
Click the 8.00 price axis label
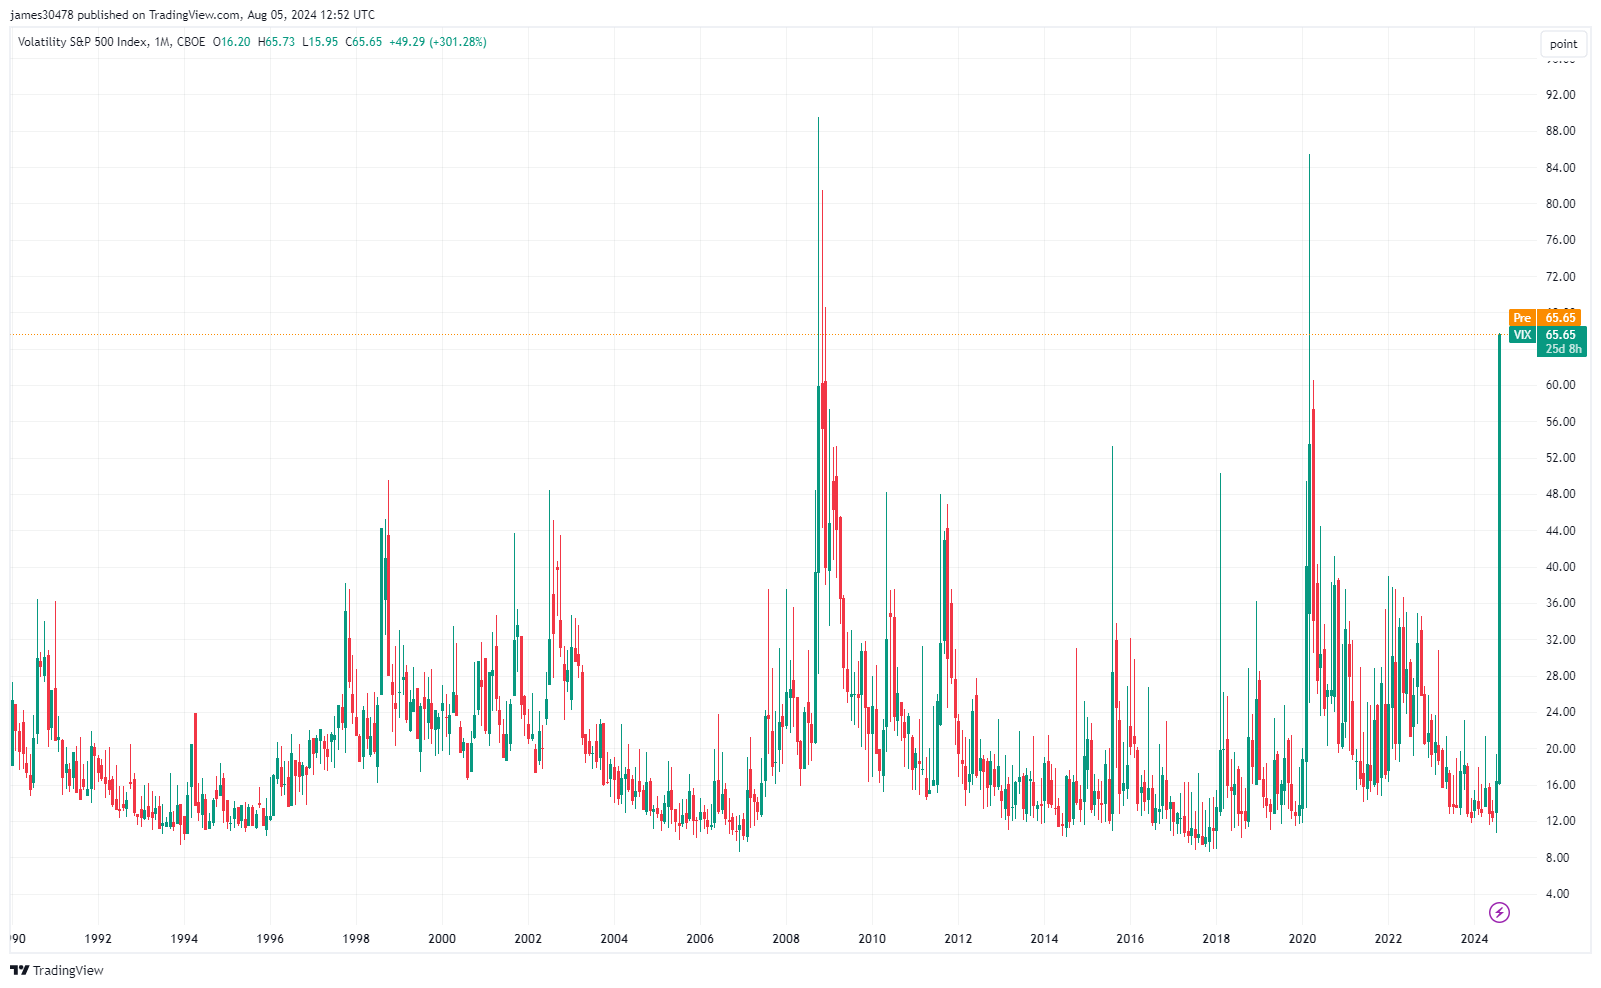pyautogui.click(x=1557, y=858)
